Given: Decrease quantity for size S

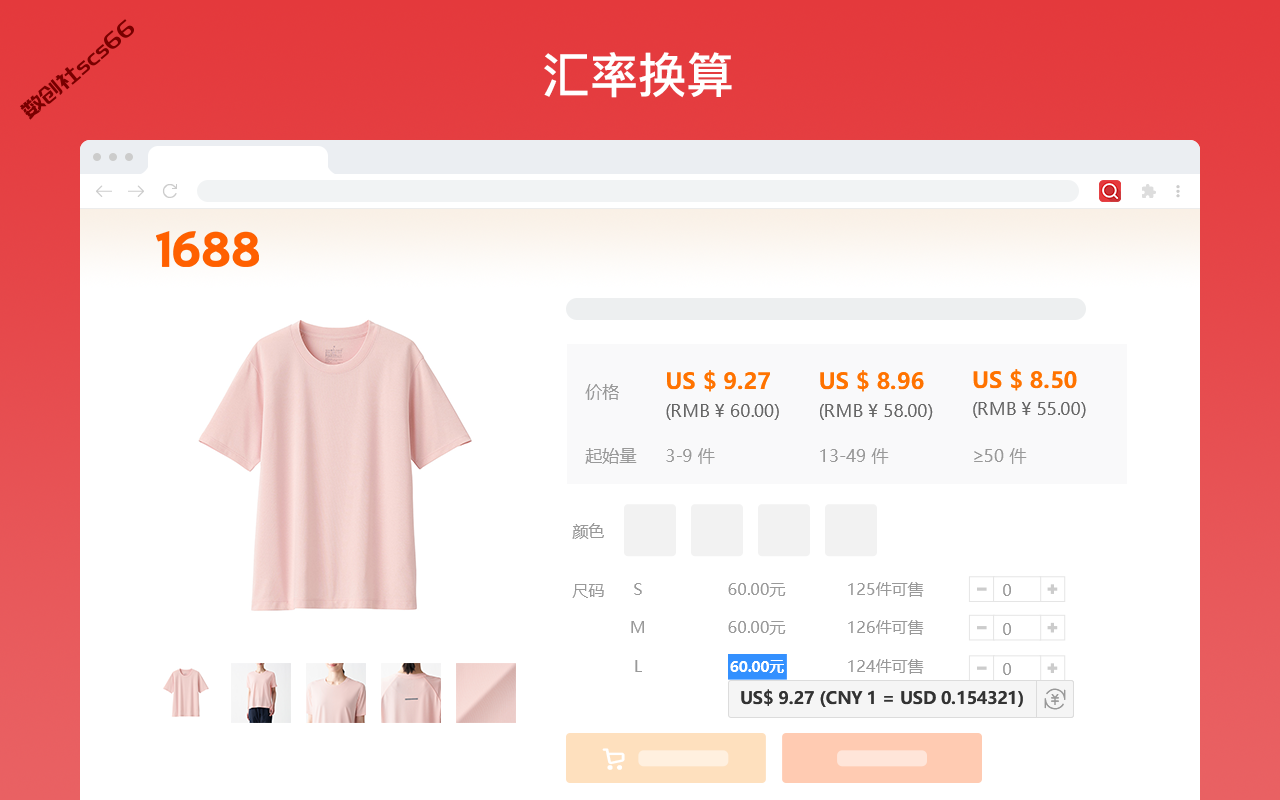Looking at the screenshot, I should (x=982, y=590).
